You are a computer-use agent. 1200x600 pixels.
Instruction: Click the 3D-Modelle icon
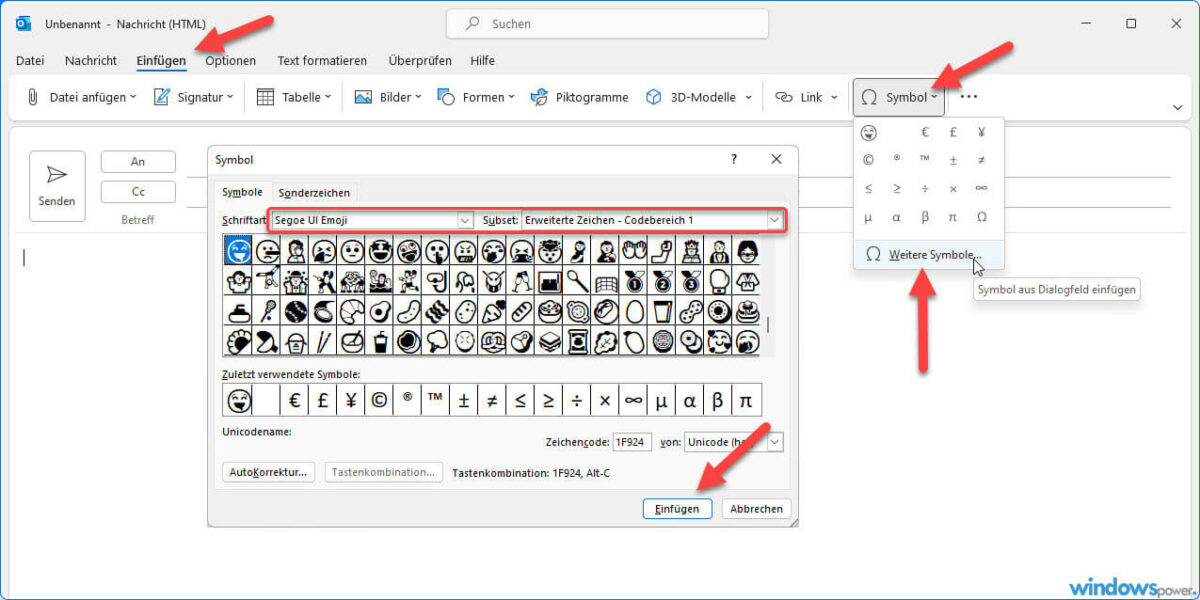[x=653, y=97]
